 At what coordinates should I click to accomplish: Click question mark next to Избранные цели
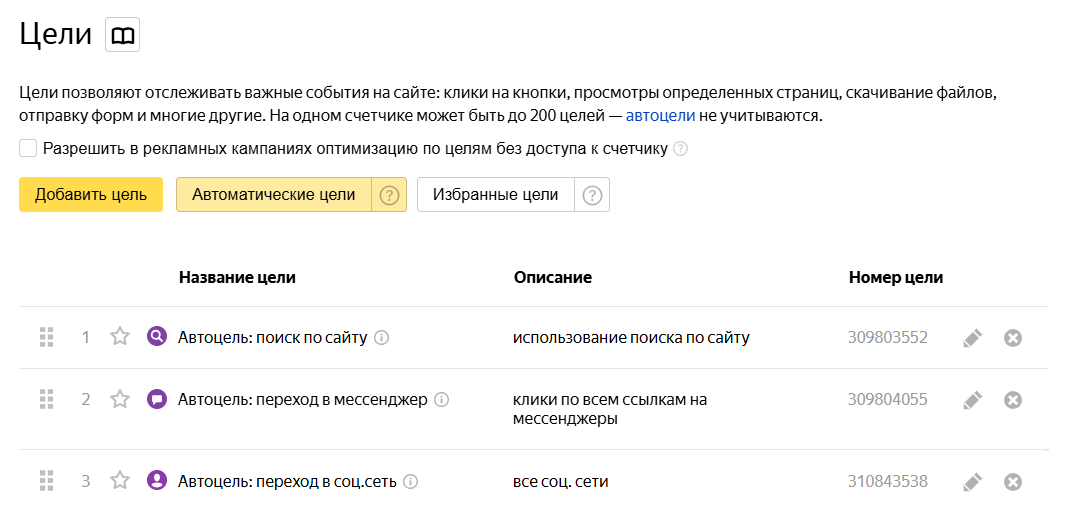592,195
